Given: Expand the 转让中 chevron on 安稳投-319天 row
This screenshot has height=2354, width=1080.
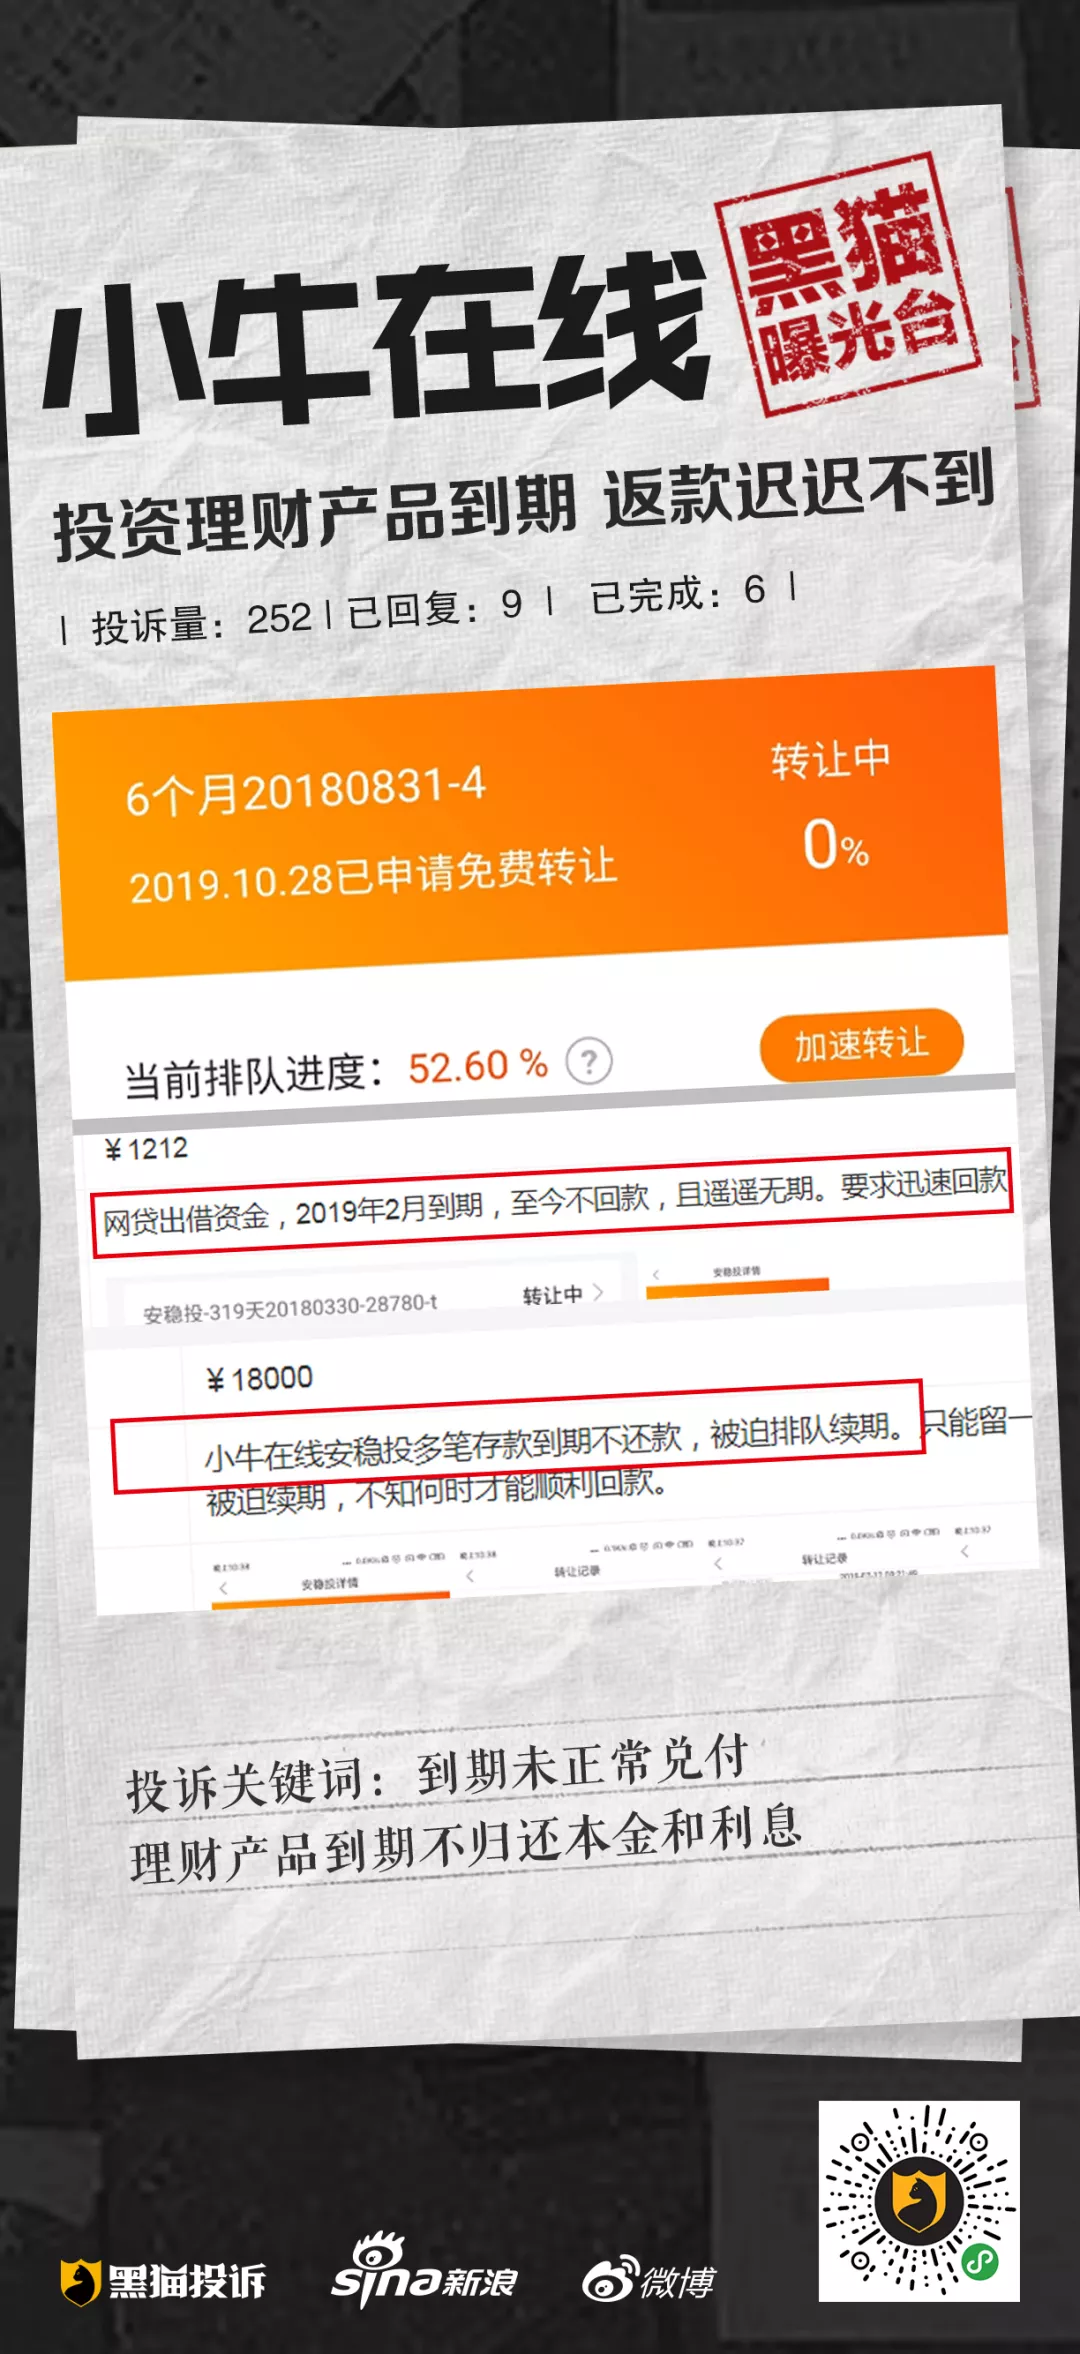Looking at the screenshot, I should (598, 1292).
